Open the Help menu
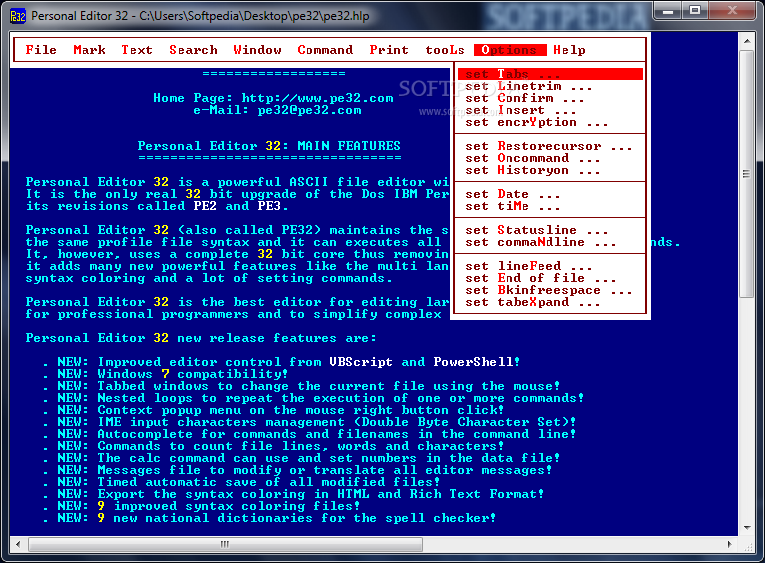This screenshot has width=765, height=563. pyautogui.click(x=569, y=50)
